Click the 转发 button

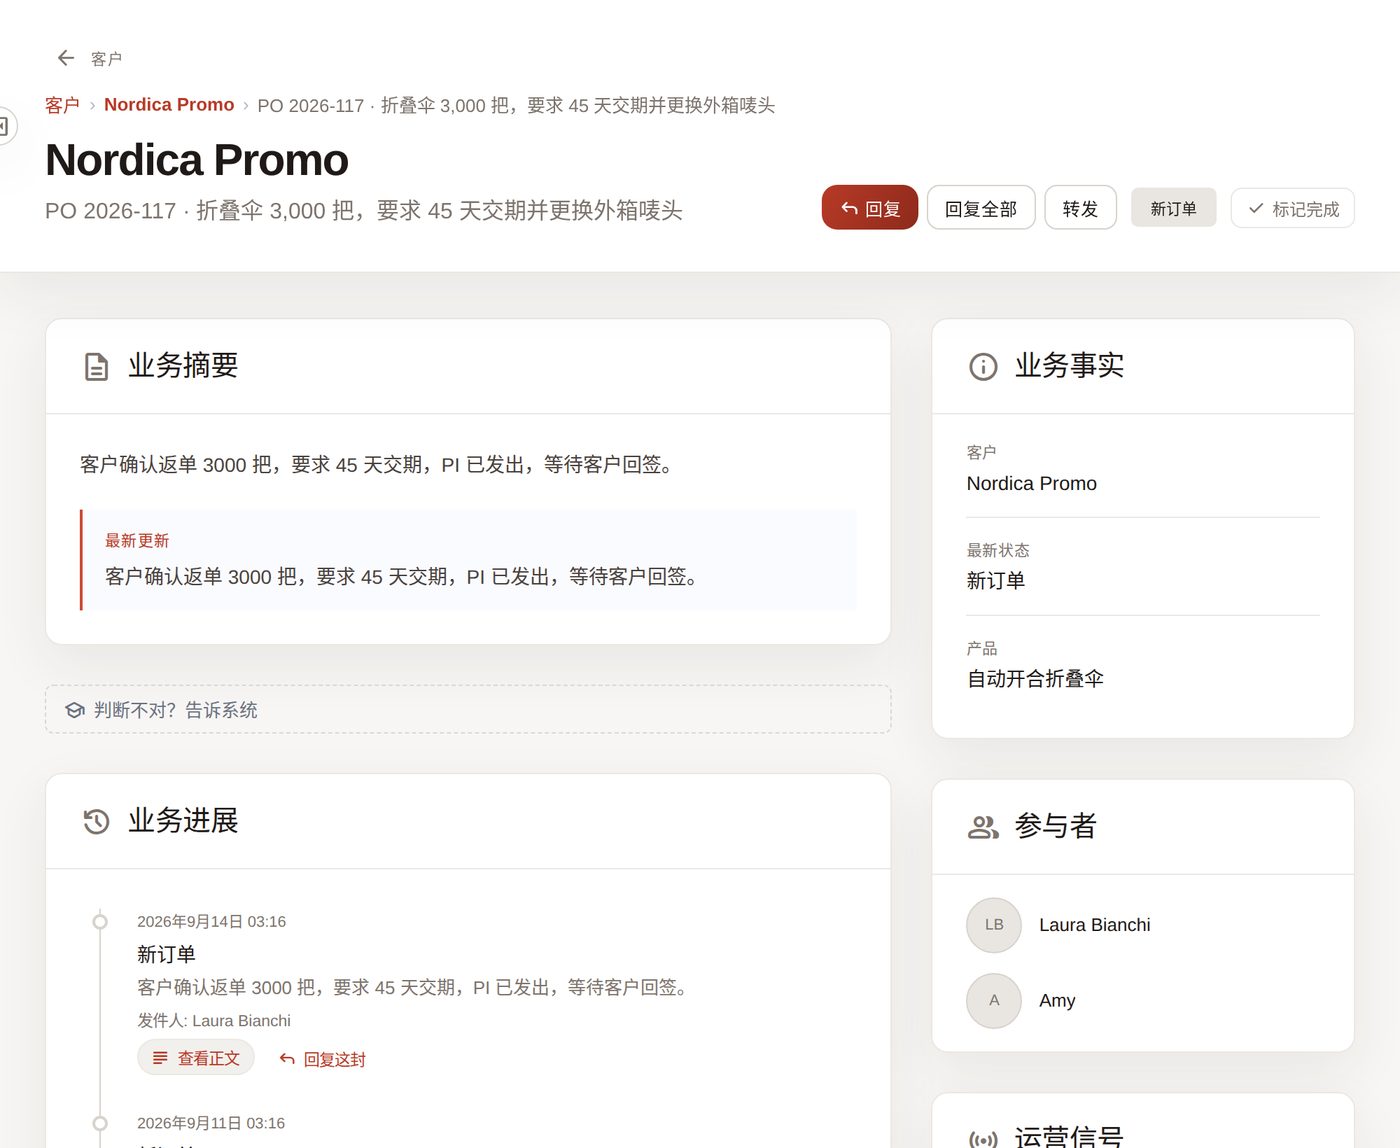(x=1081, y=207)
